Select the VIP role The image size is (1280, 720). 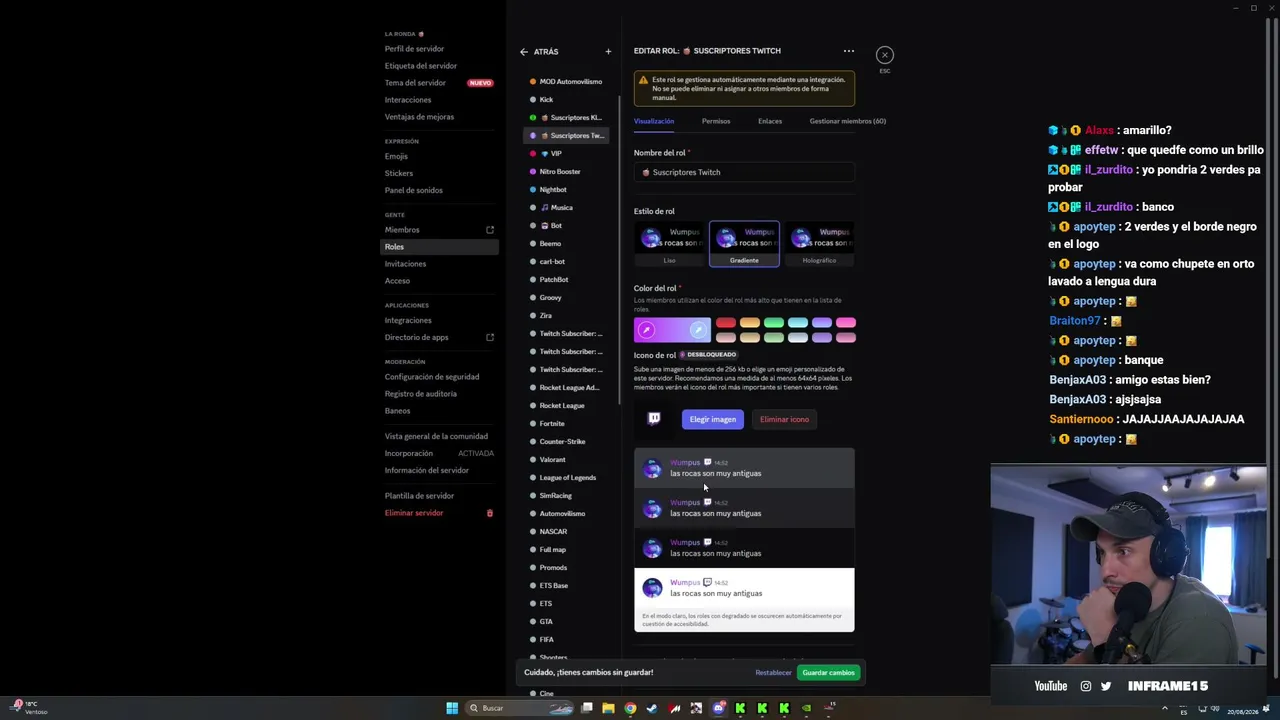point(566,154)
